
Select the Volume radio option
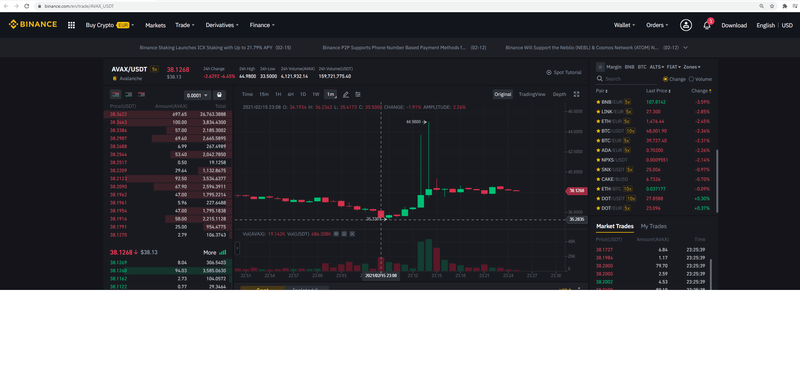(700, 79)
